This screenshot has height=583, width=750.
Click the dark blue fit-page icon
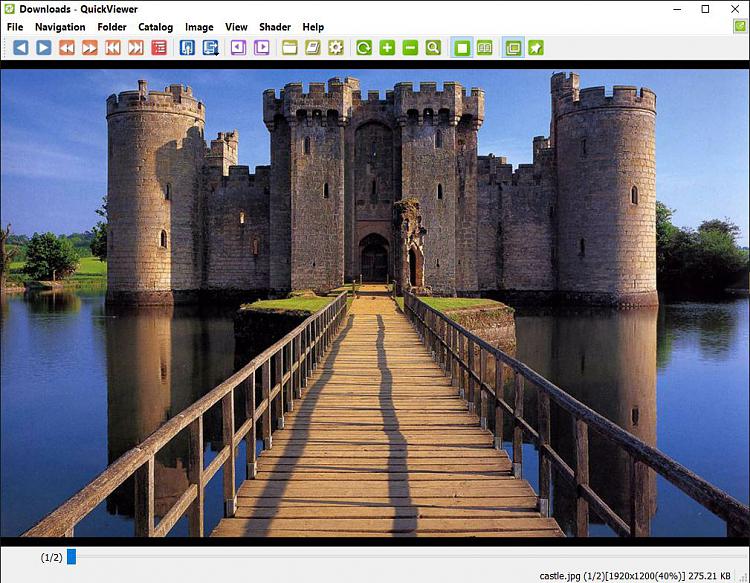187,48
